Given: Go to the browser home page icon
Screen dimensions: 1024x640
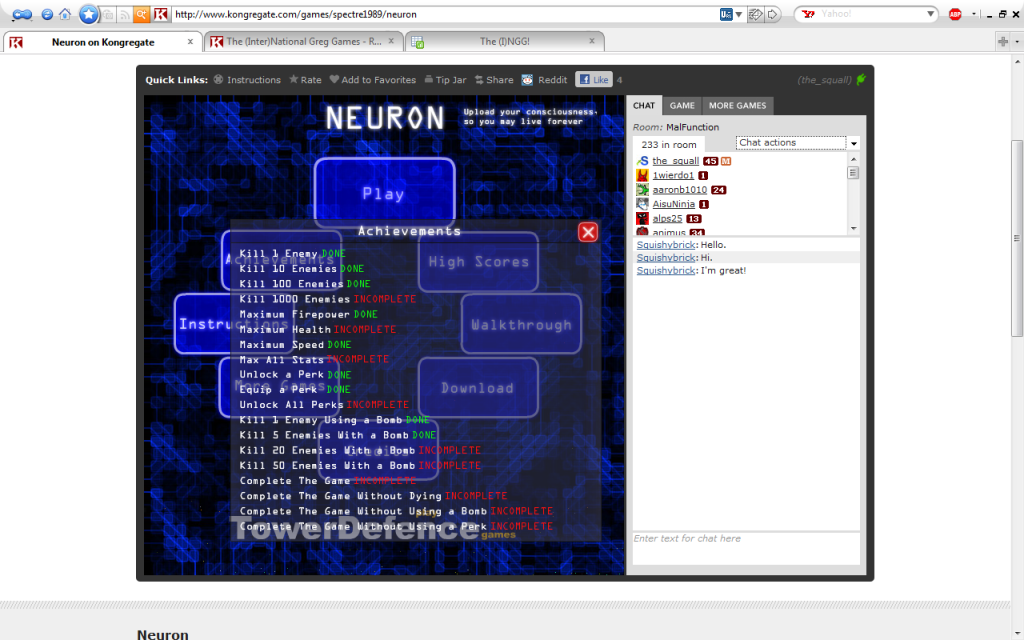Looking at the screenshot, I should (x=65, y=14).
